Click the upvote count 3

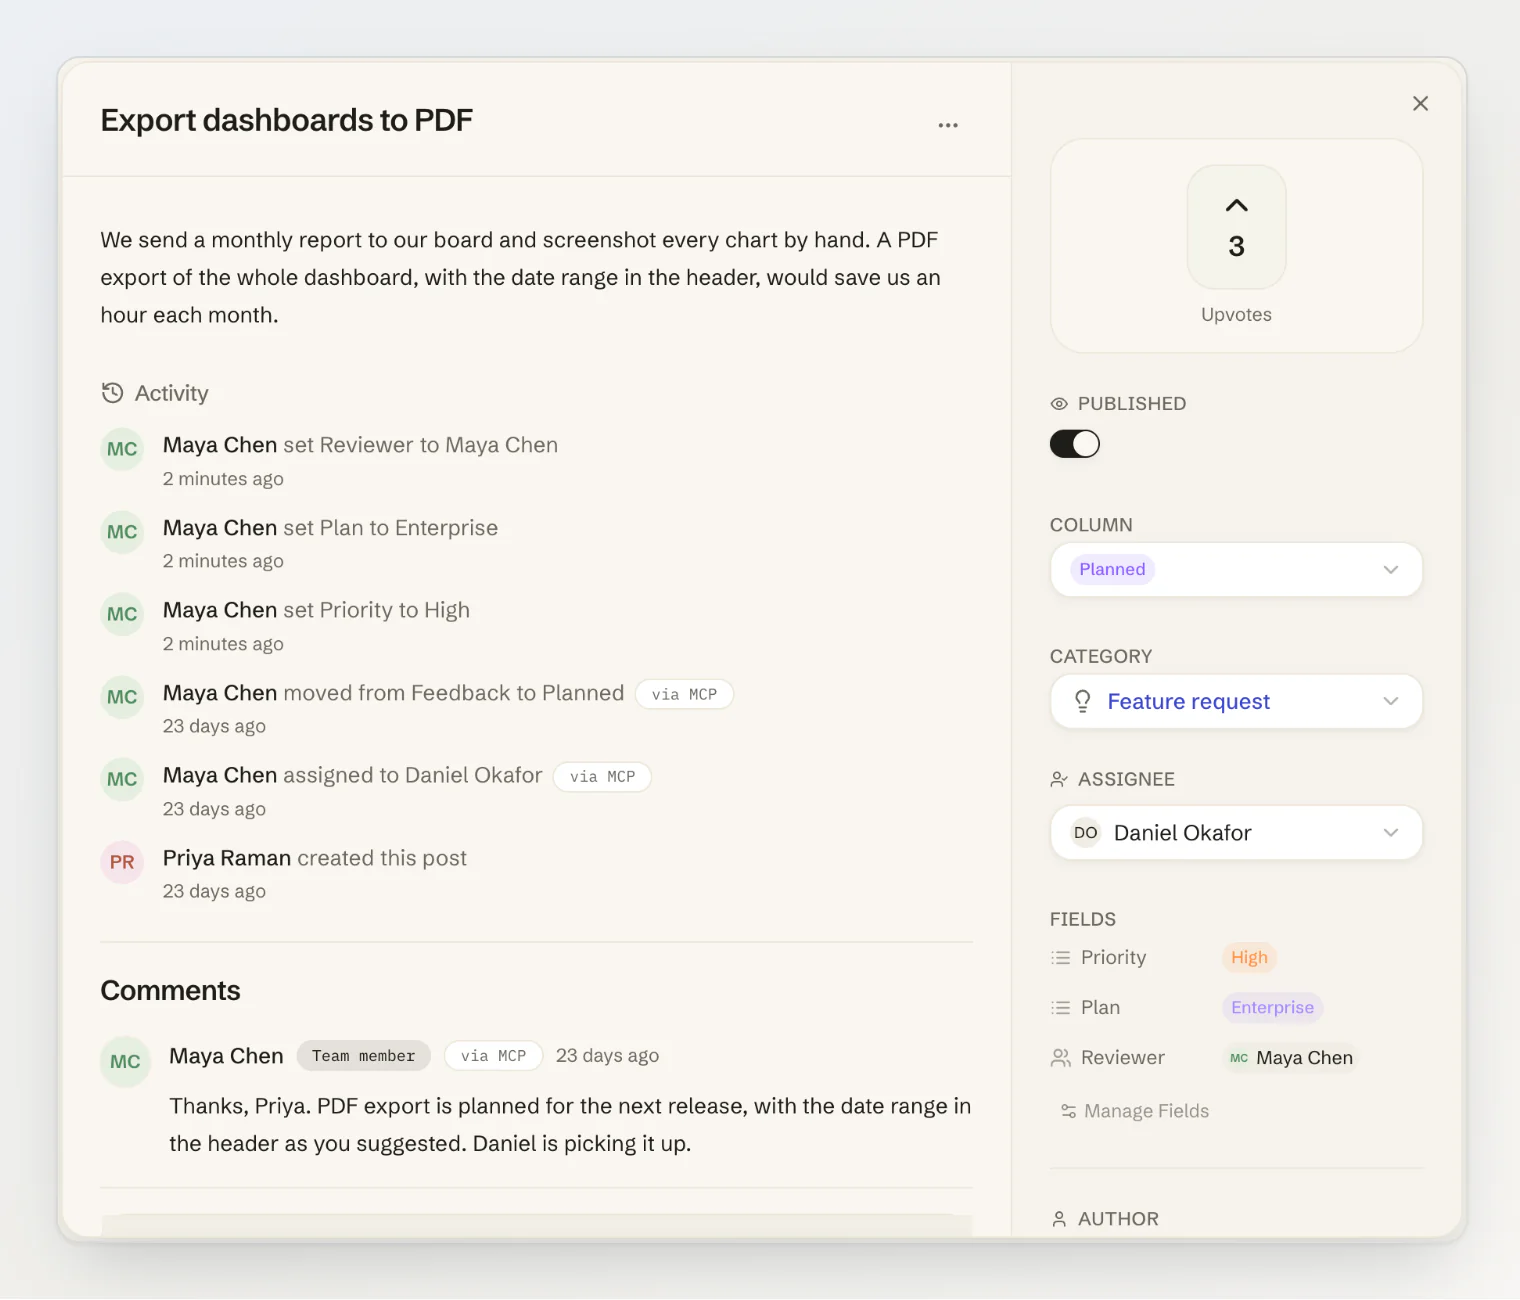click(1236, 246)
